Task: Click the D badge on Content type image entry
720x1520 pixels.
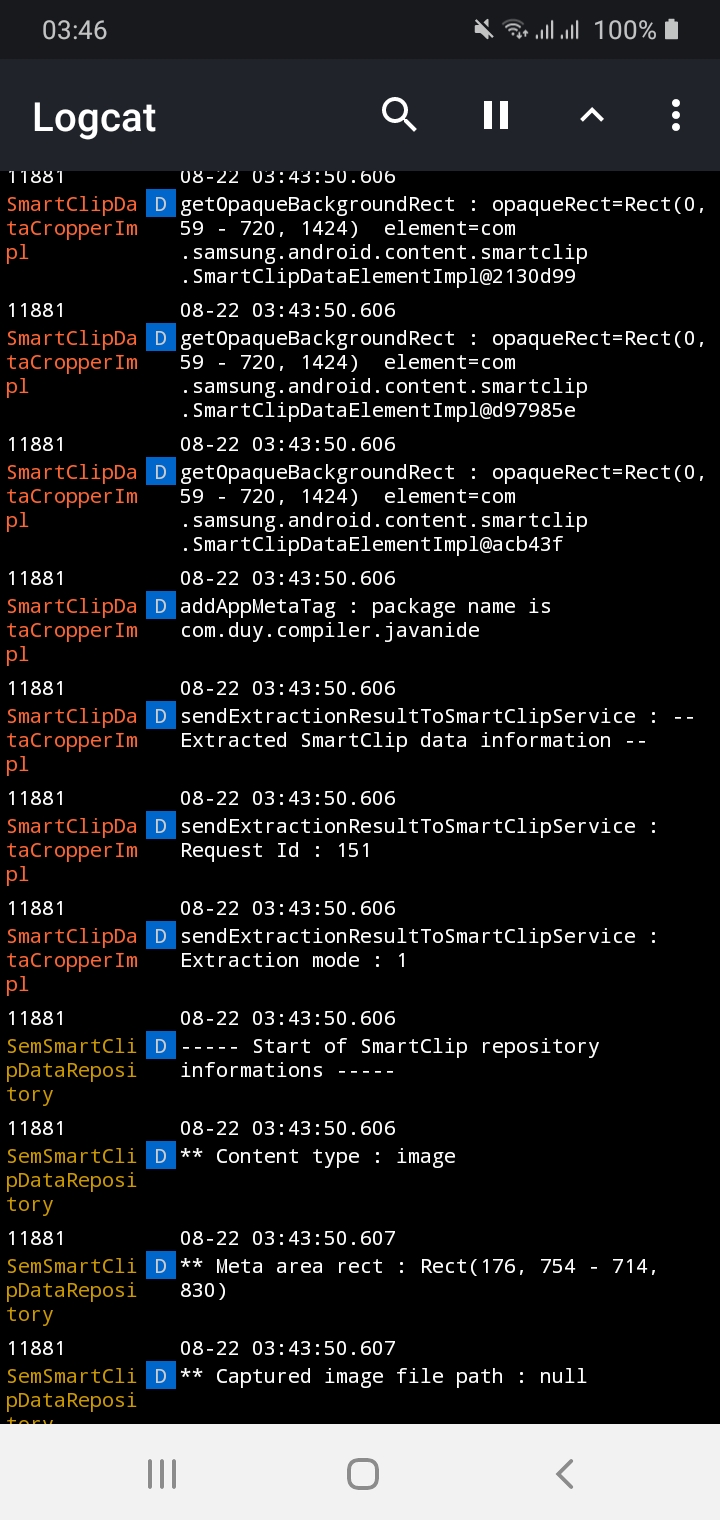Action: [160, 1156]
